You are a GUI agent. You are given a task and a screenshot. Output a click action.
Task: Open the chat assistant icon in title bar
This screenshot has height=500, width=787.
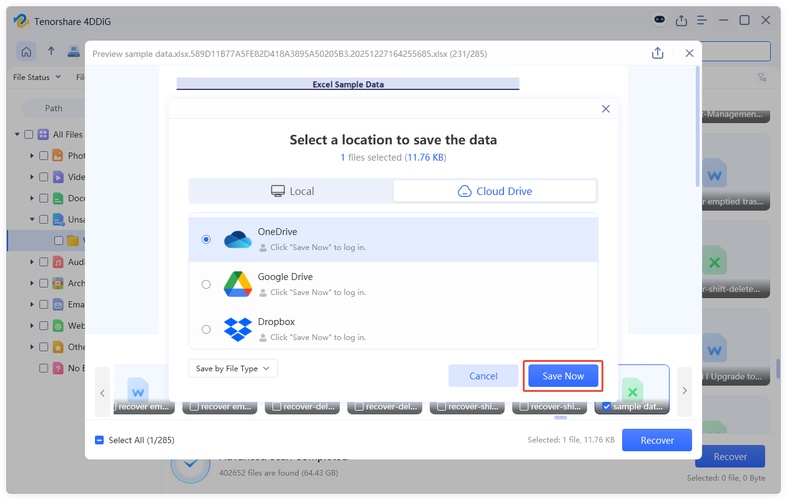pos(660,20)
